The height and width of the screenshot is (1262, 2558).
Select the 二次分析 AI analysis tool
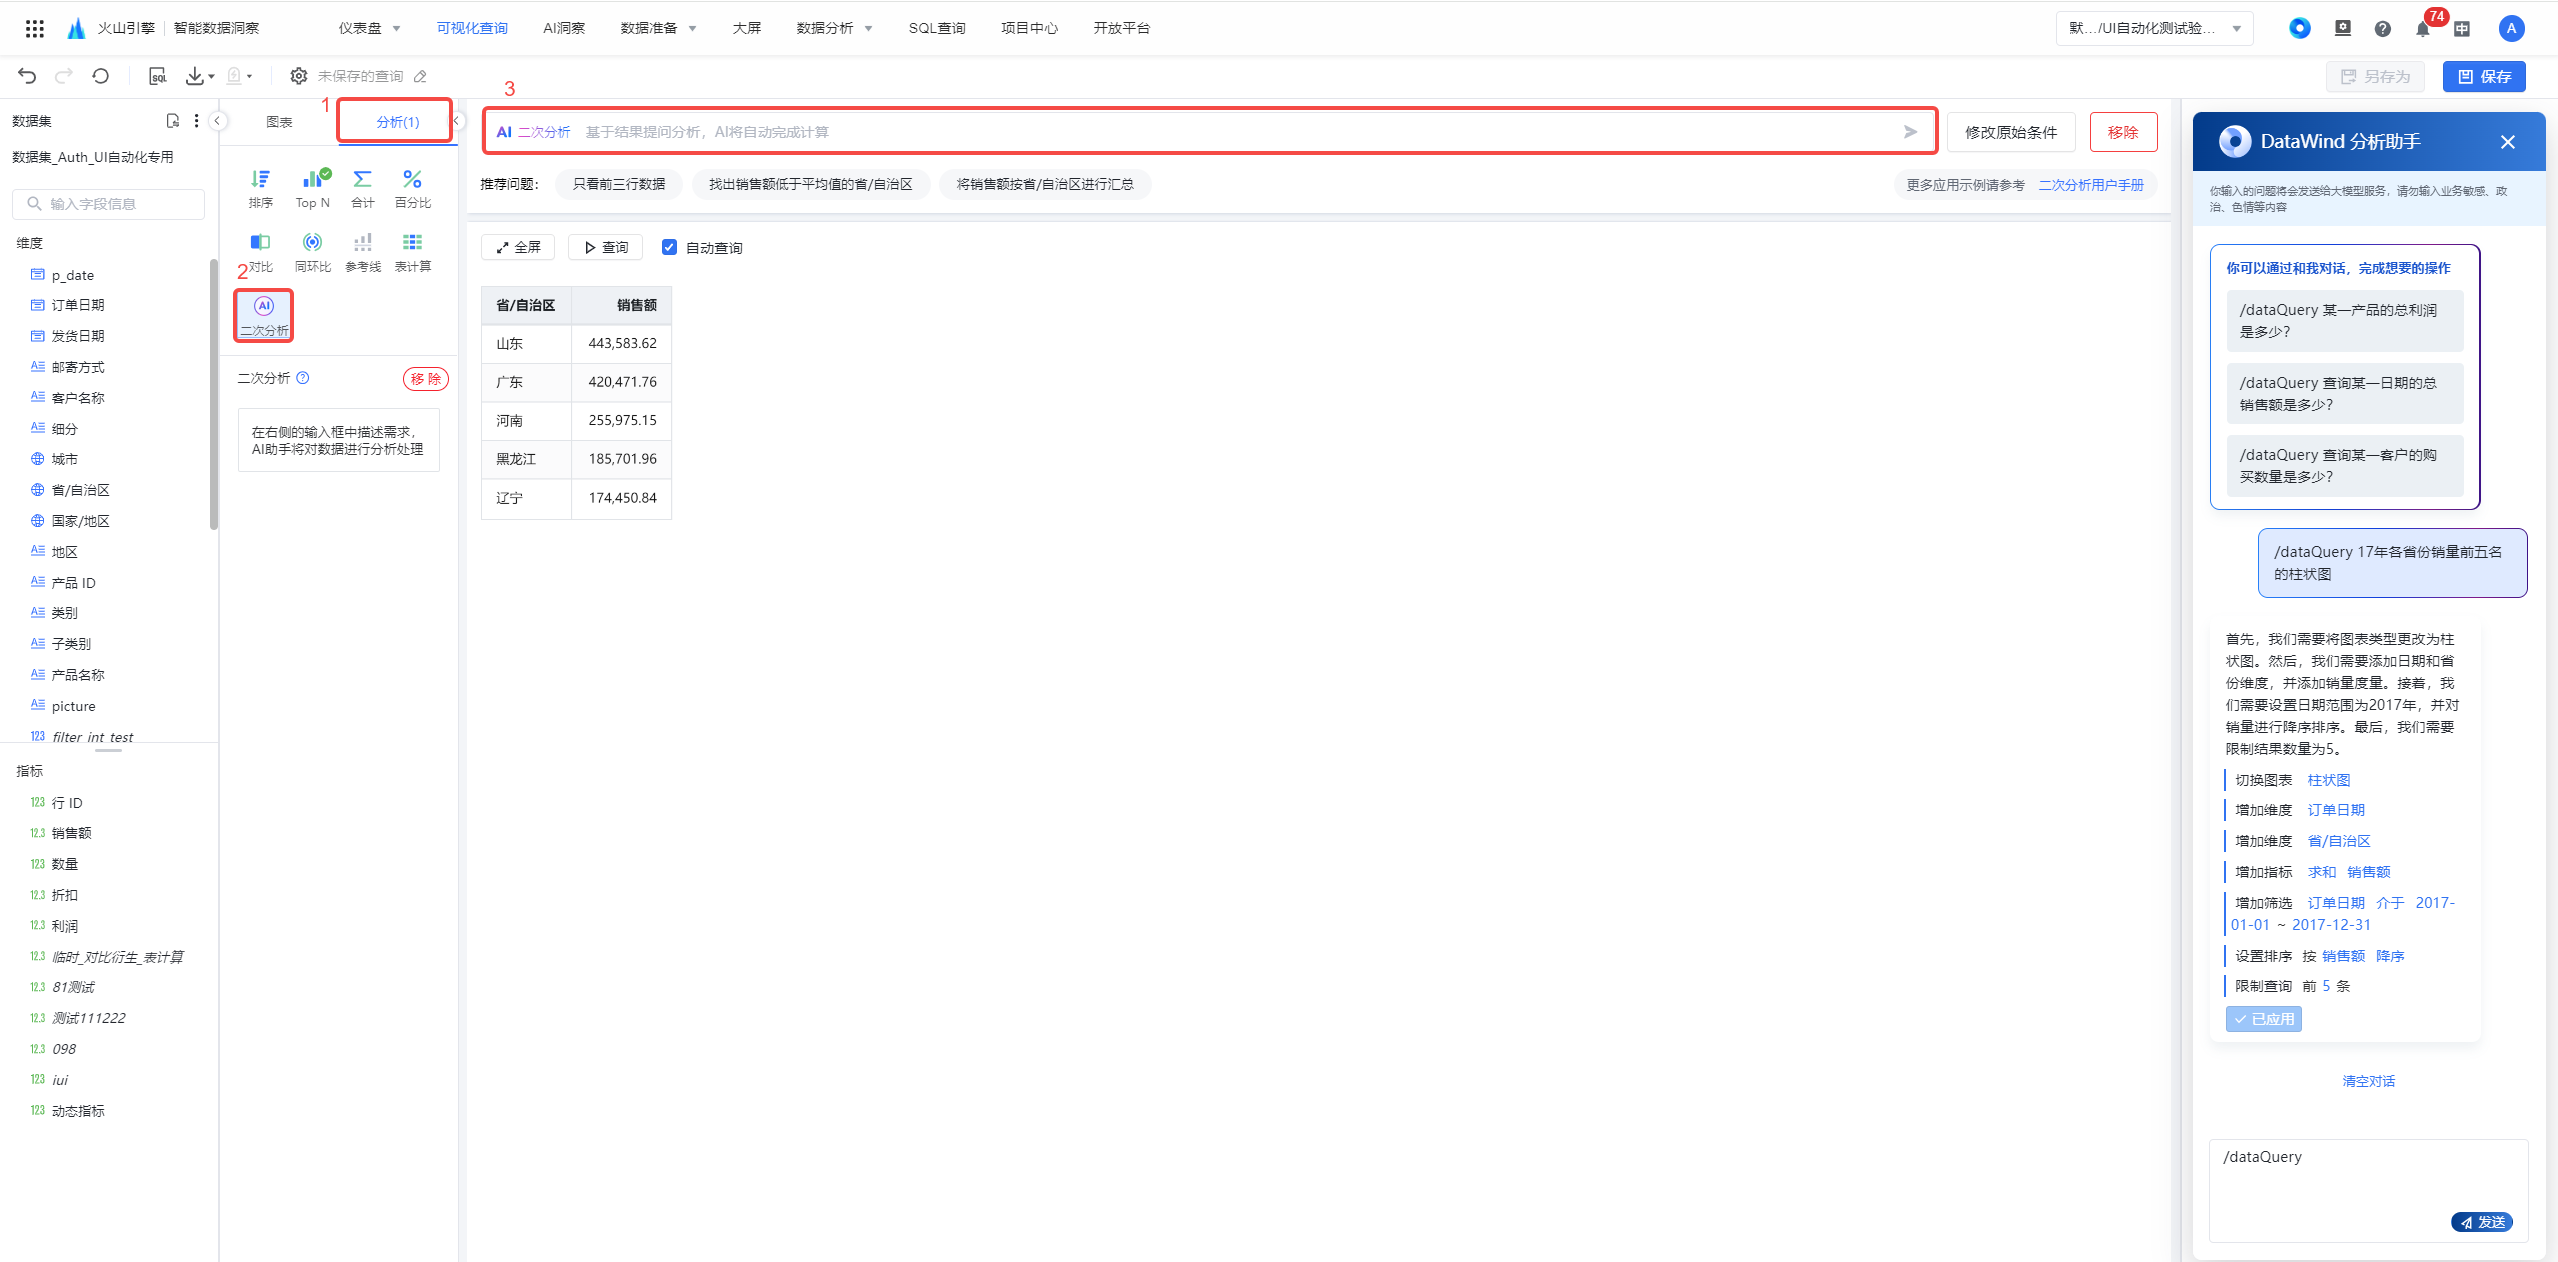[x=264, y=316]
